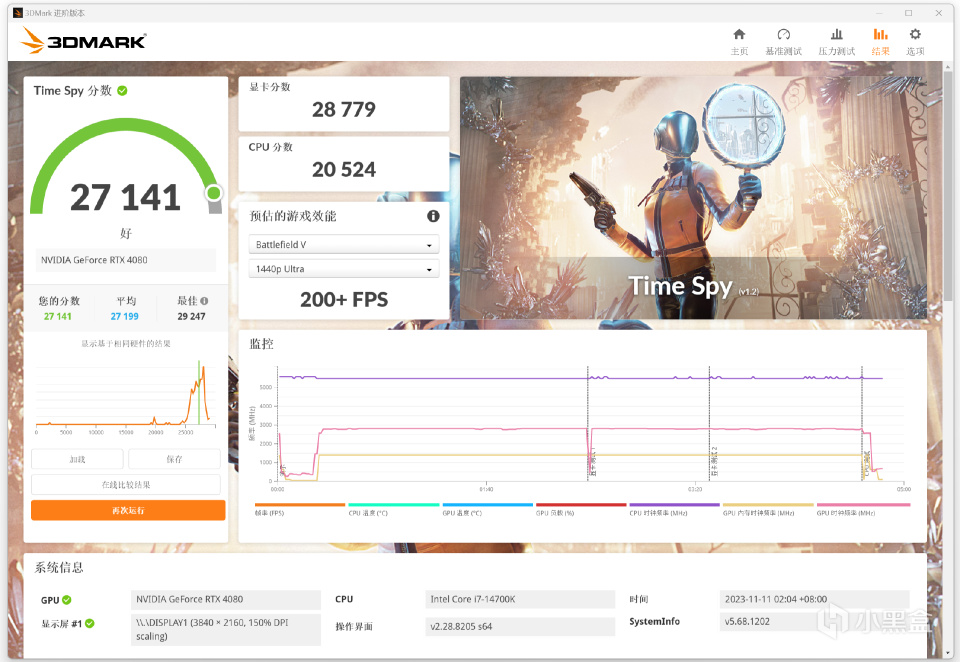The height and width of the screenshot is (662, 960).
Task: Click the green check icon next to Display #1
Action: [90, 623]
